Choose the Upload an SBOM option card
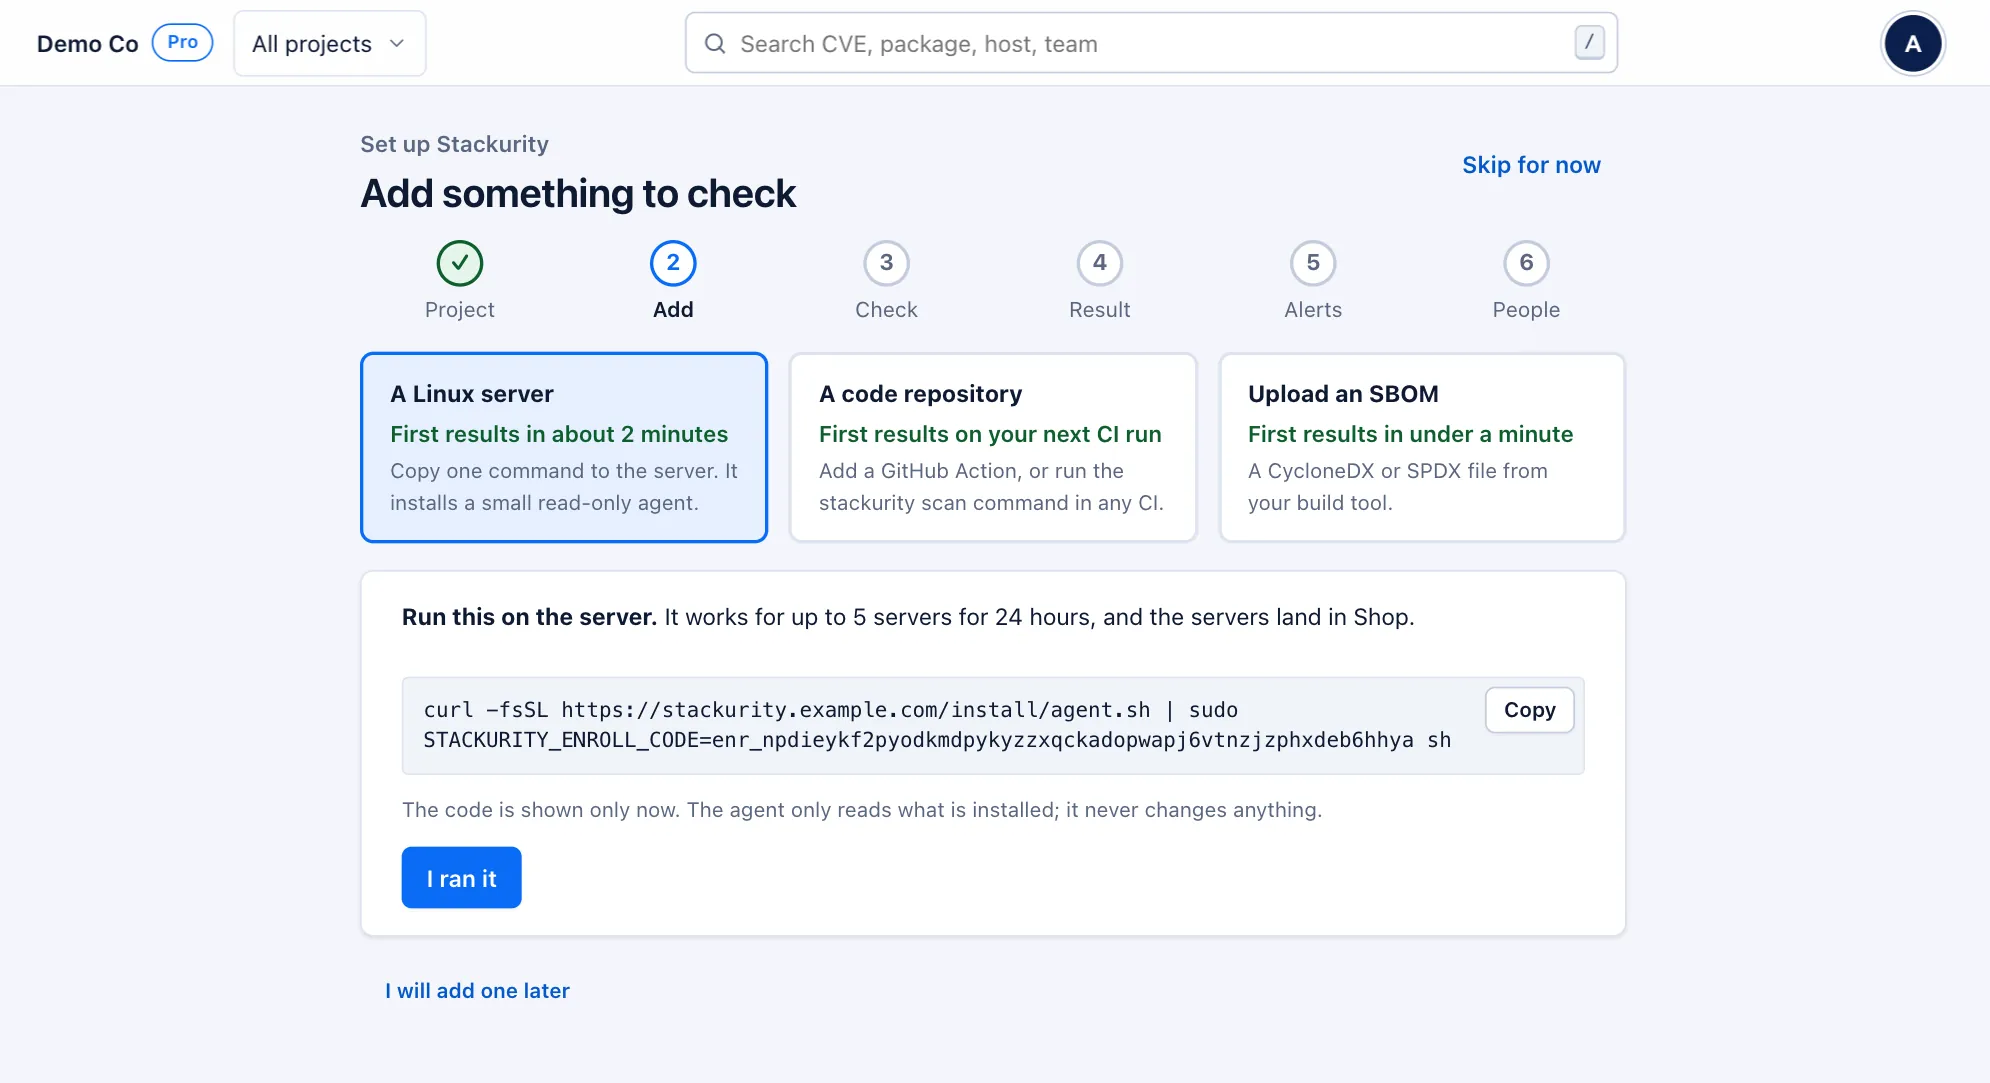1990x1083 pixels. [x=1422, y=447]
